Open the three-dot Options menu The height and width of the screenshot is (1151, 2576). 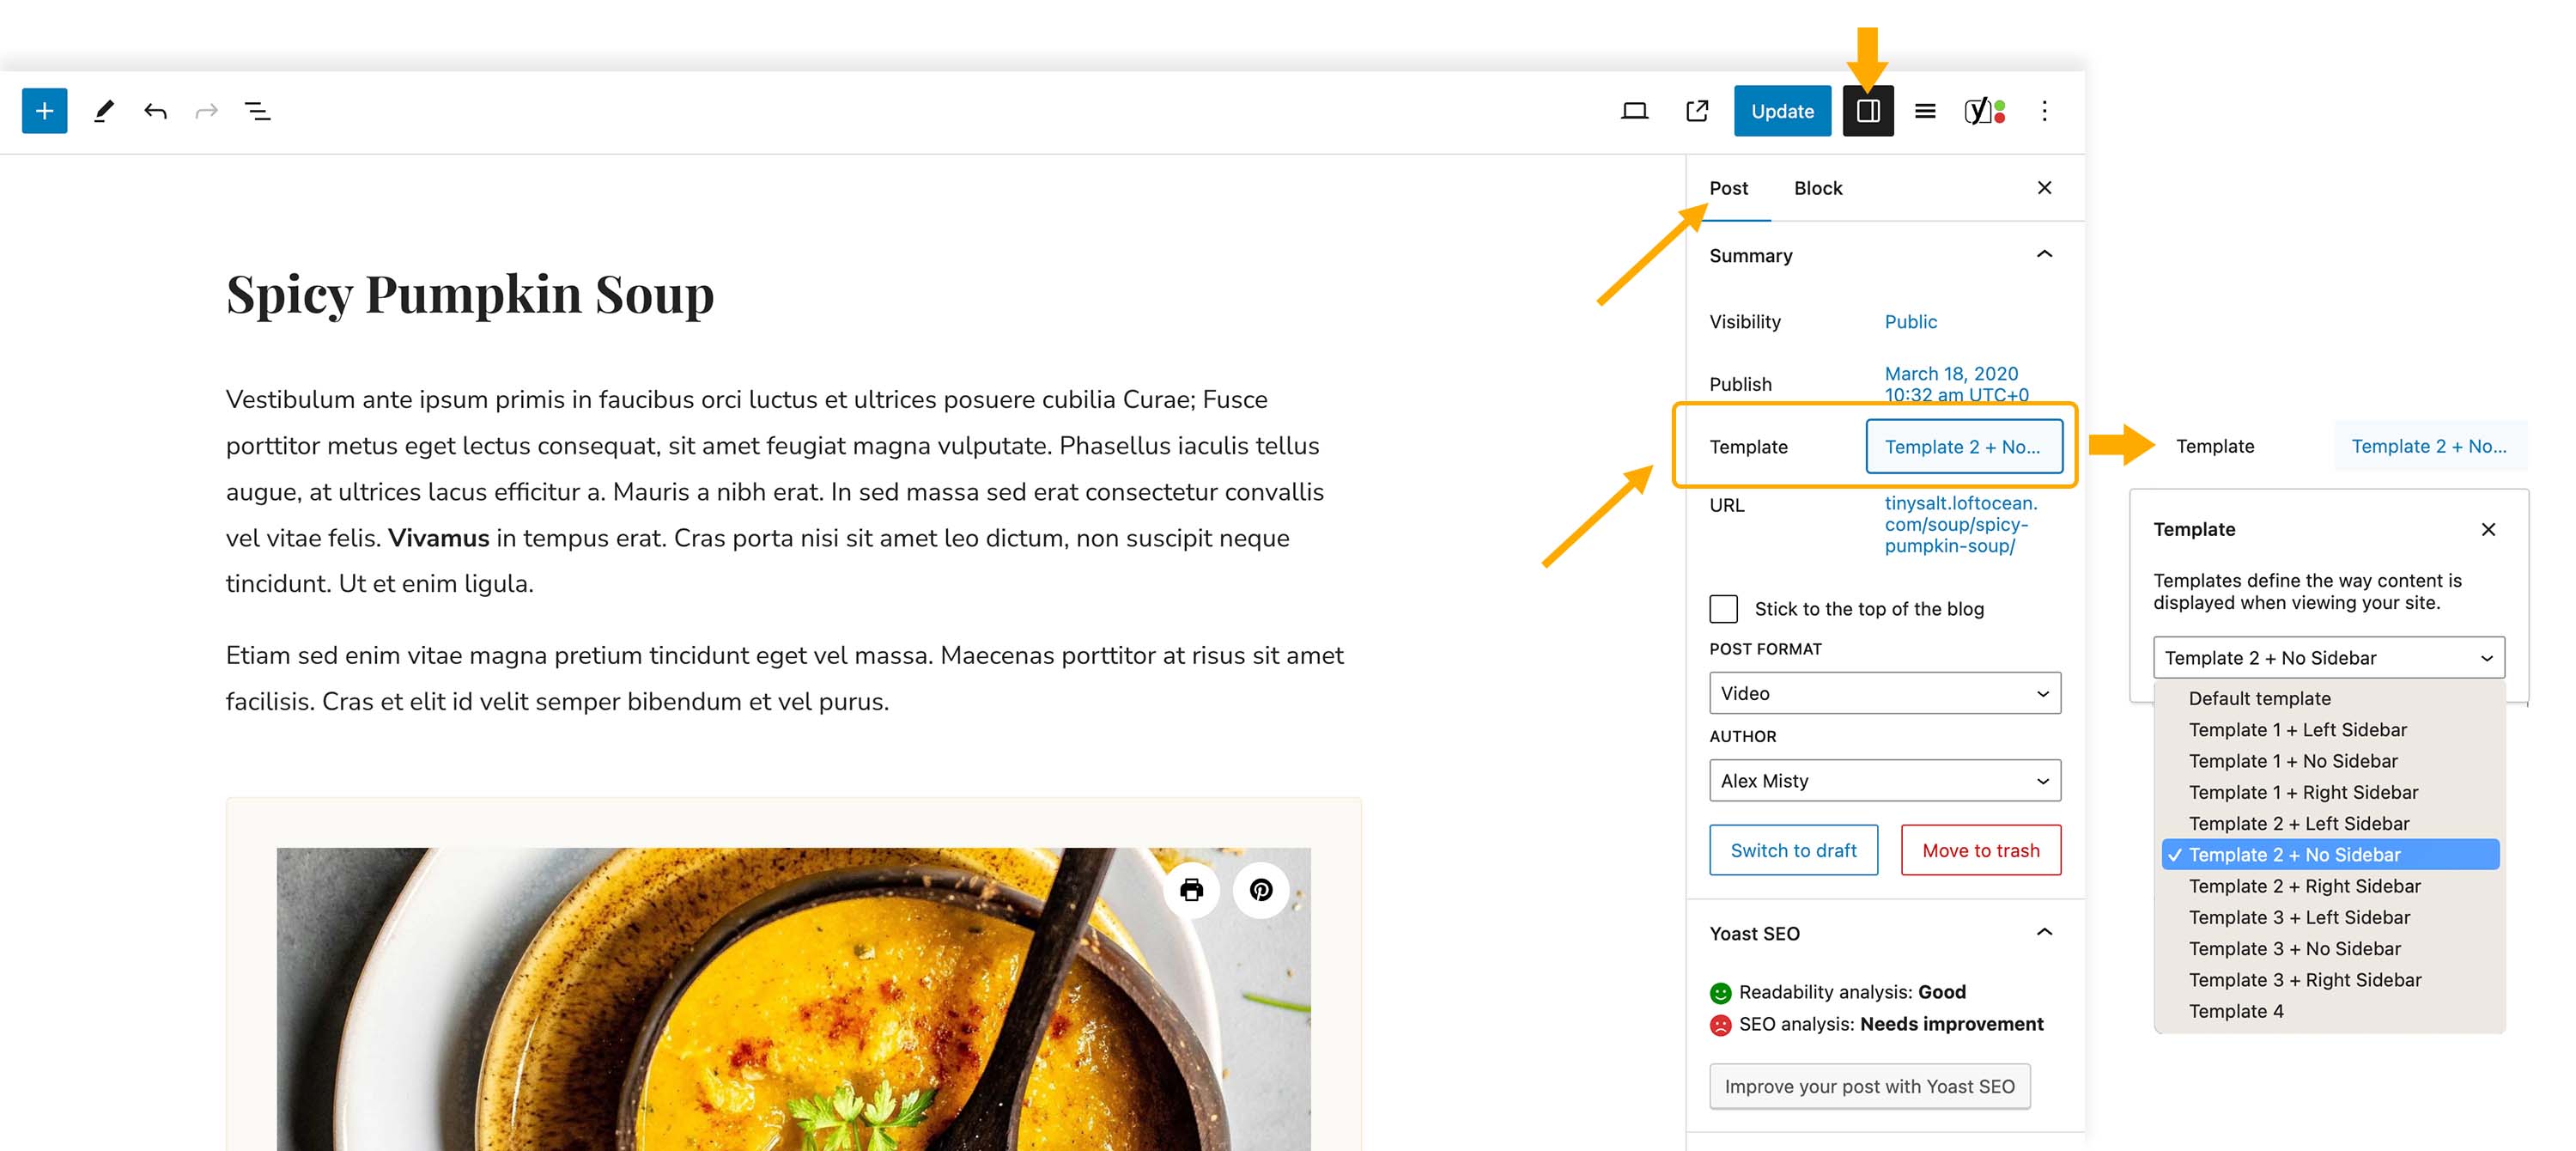click(x=2044, y=111)
